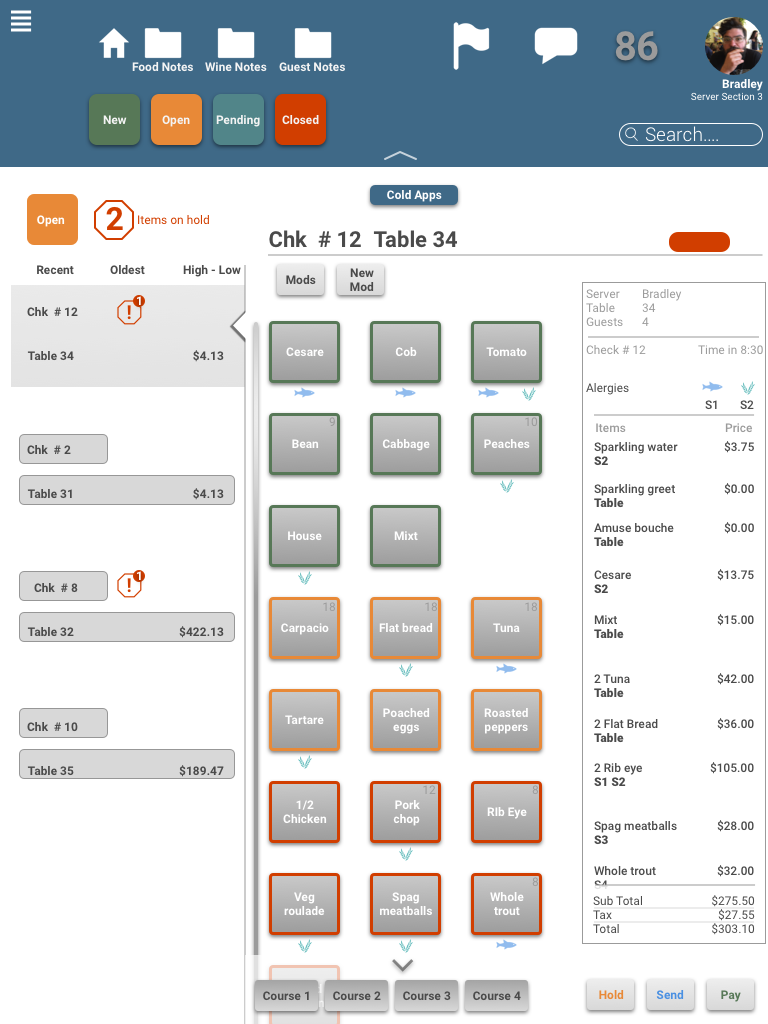Open the Guest Notes folder
Image resolution: width=768 pixels, height=1024 pixels.
(x=312, y=50)
